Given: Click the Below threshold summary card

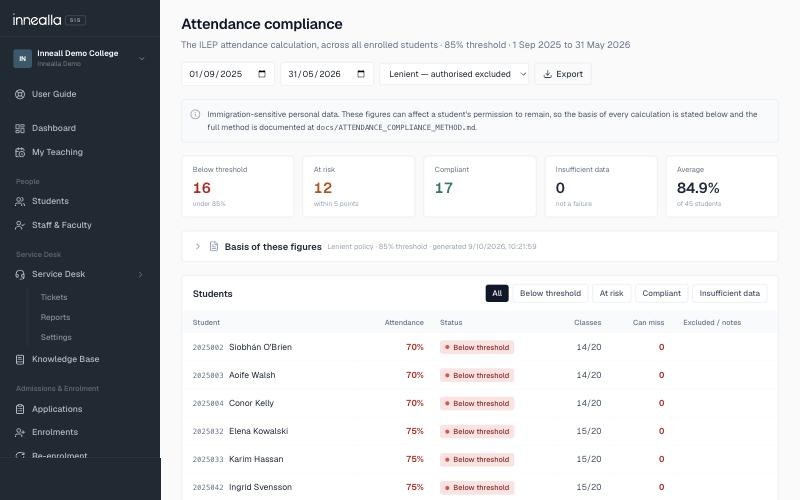Looking at the screenshot, I should click(x=238, y=187).
